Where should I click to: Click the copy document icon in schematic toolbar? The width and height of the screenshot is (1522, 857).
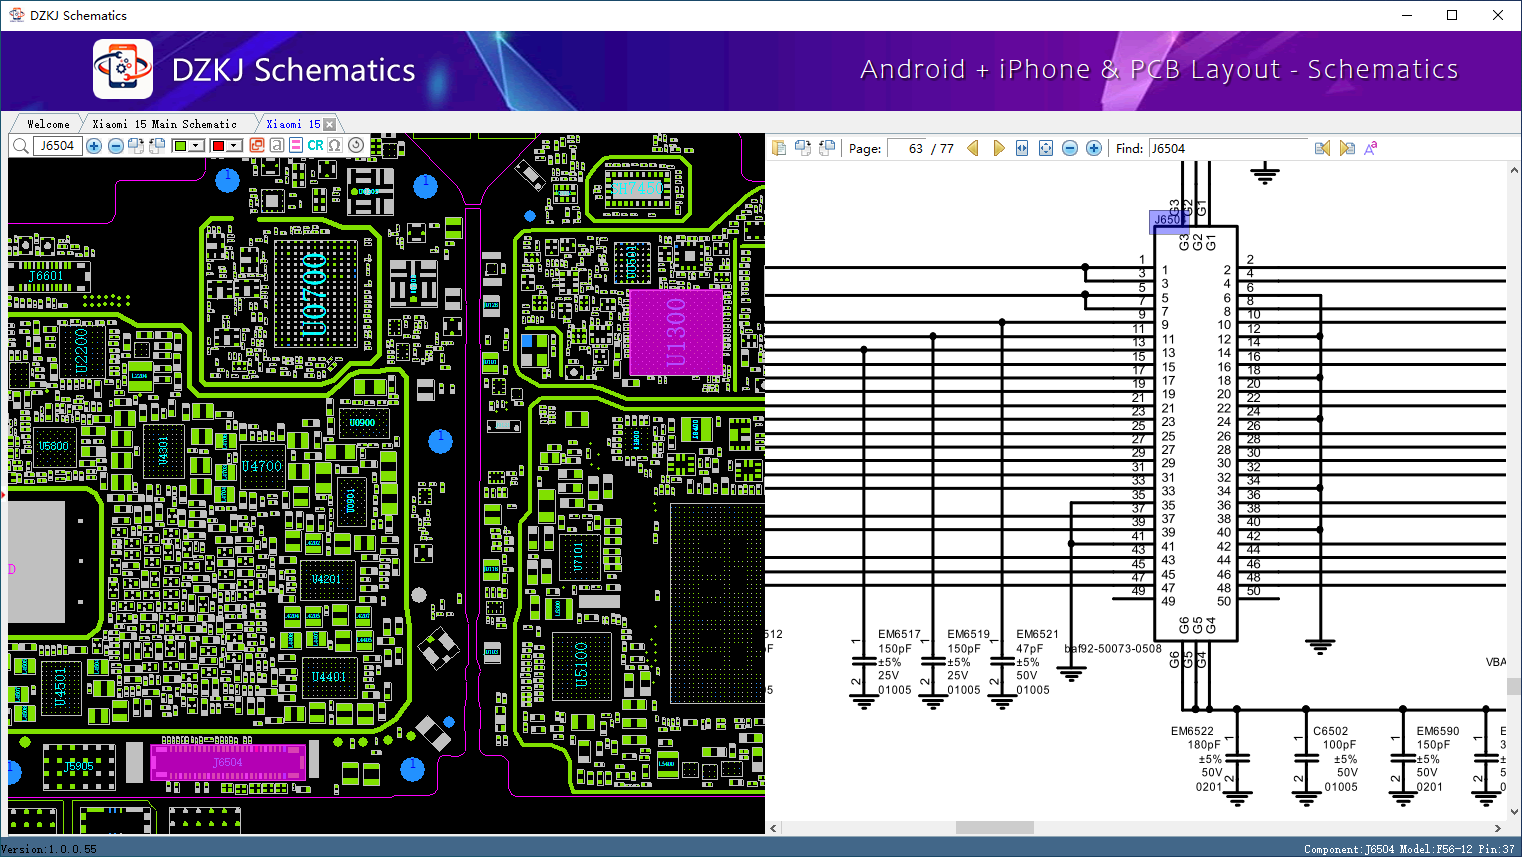point(779,148)
